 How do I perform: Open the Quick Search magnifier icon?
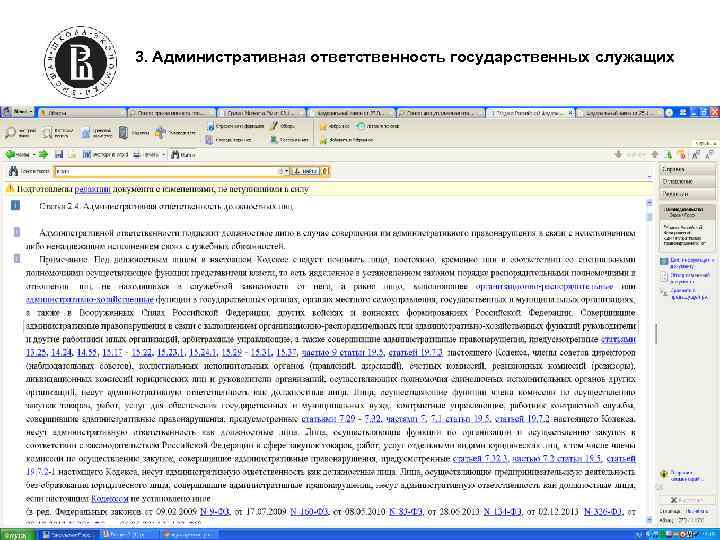pyautogui.click(x=10, y=133)
